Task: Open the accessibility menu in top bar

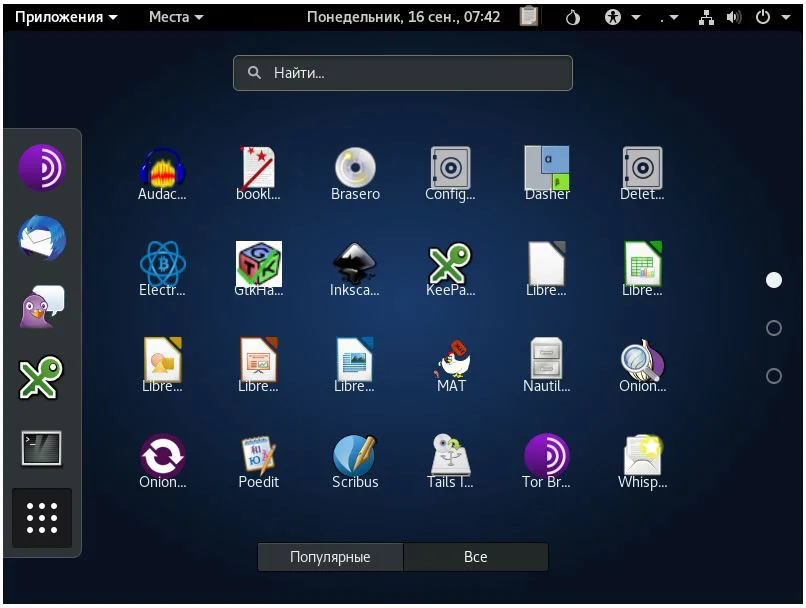Action: [x=622, y=17]
